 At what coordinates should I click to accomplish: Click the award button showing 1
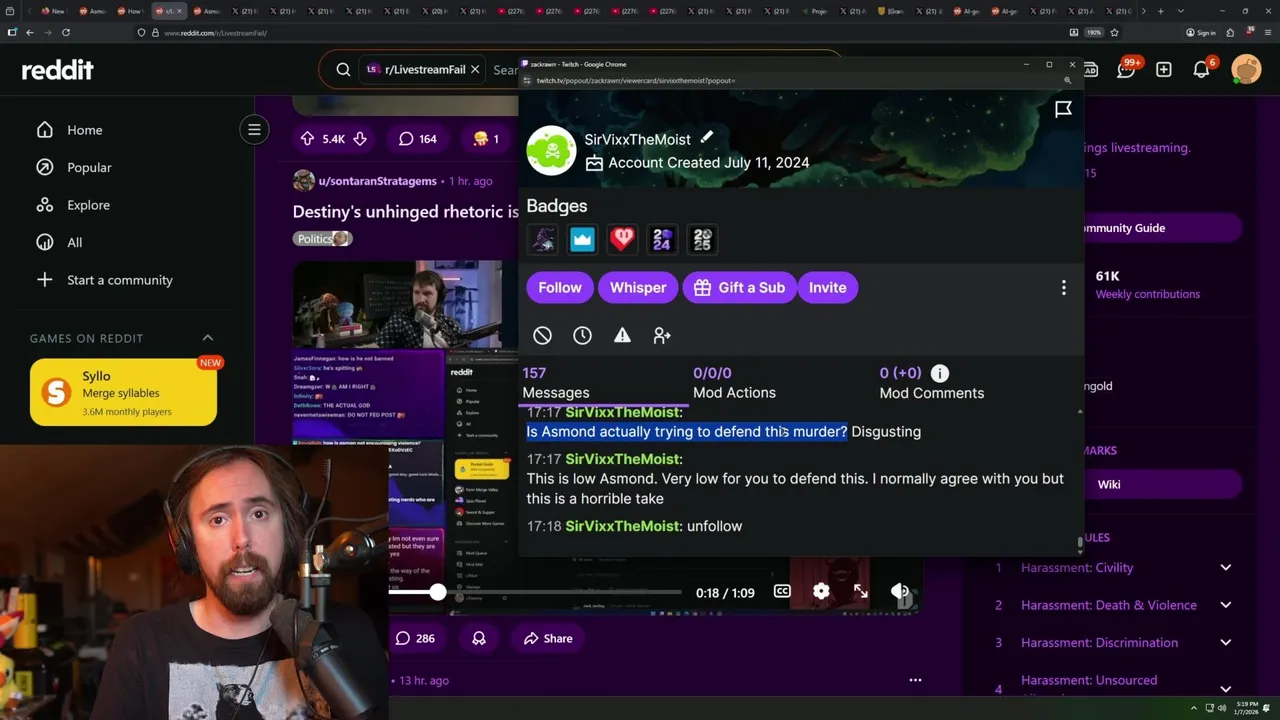pos(485,139)
